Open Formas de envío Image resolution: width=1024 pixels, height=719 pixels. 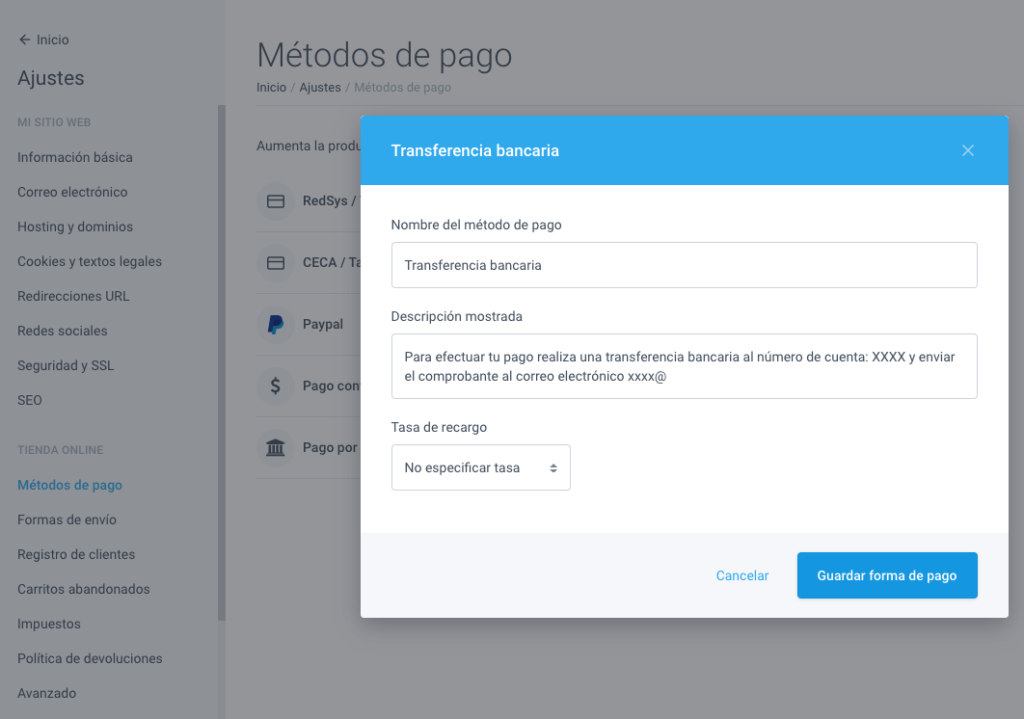tap(67, 519)
